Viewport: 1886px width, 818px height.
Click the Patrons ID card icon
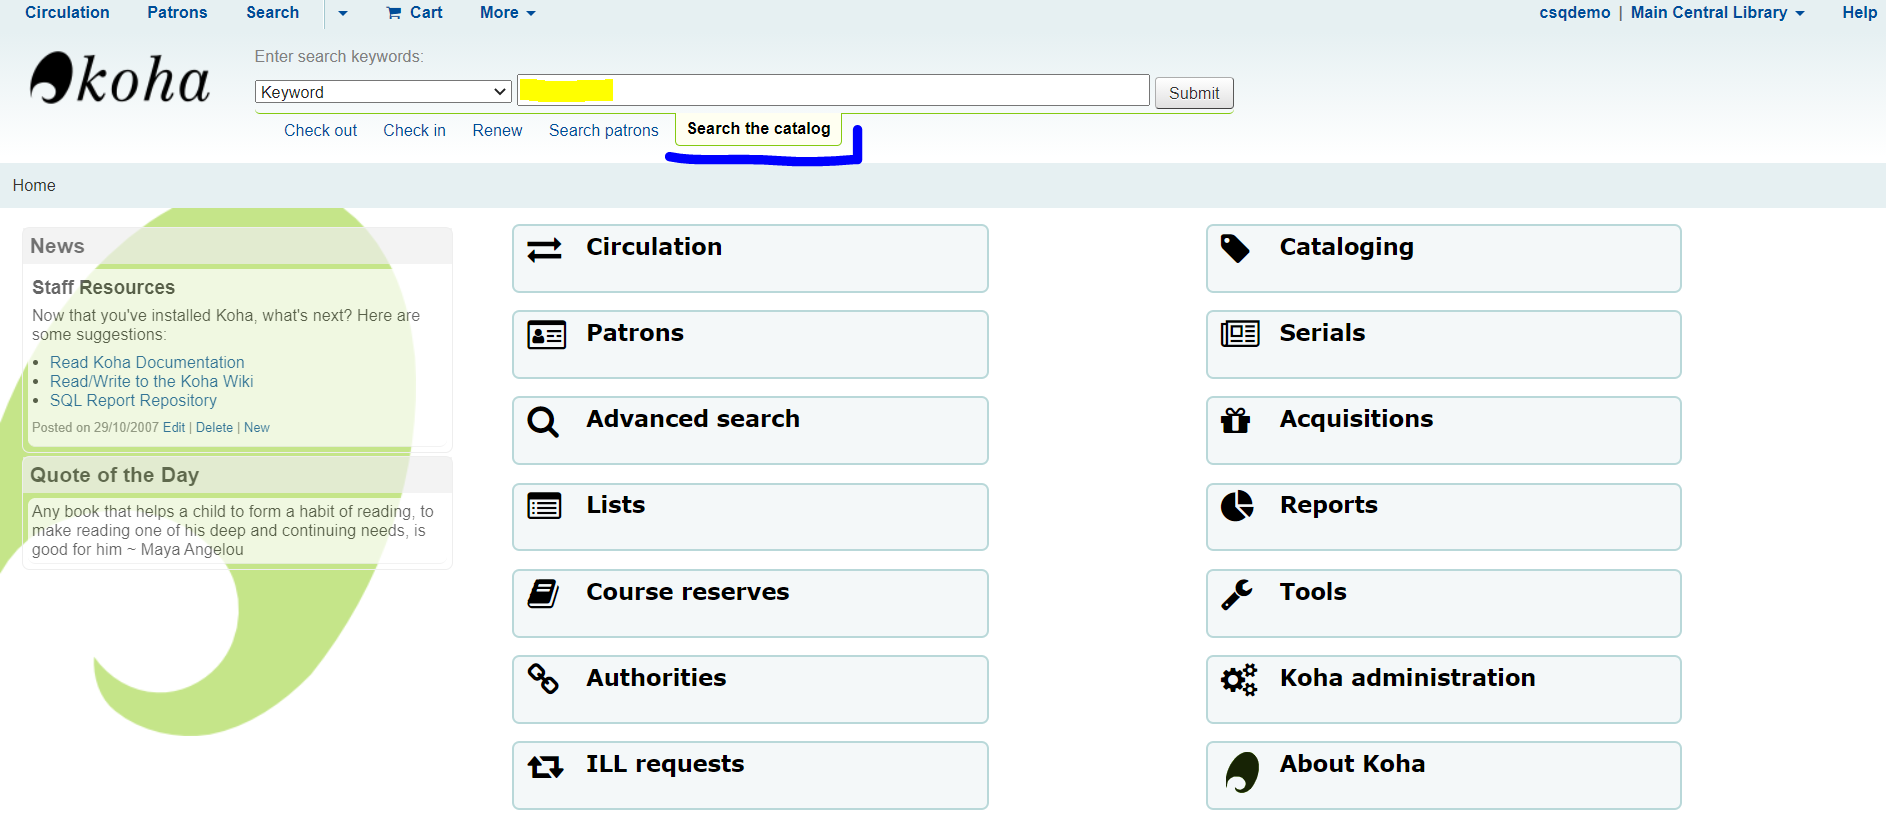coord(546,335)
